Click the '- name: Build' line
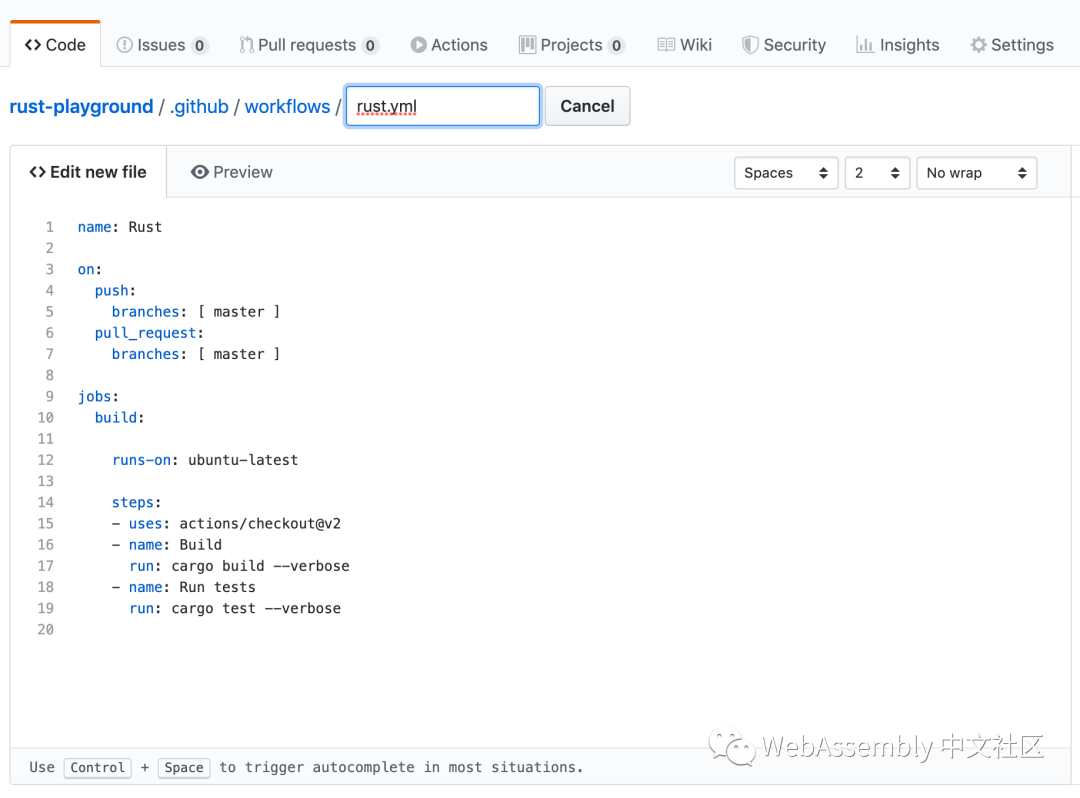Screen dimensions: 1080x798 (167, 545)
